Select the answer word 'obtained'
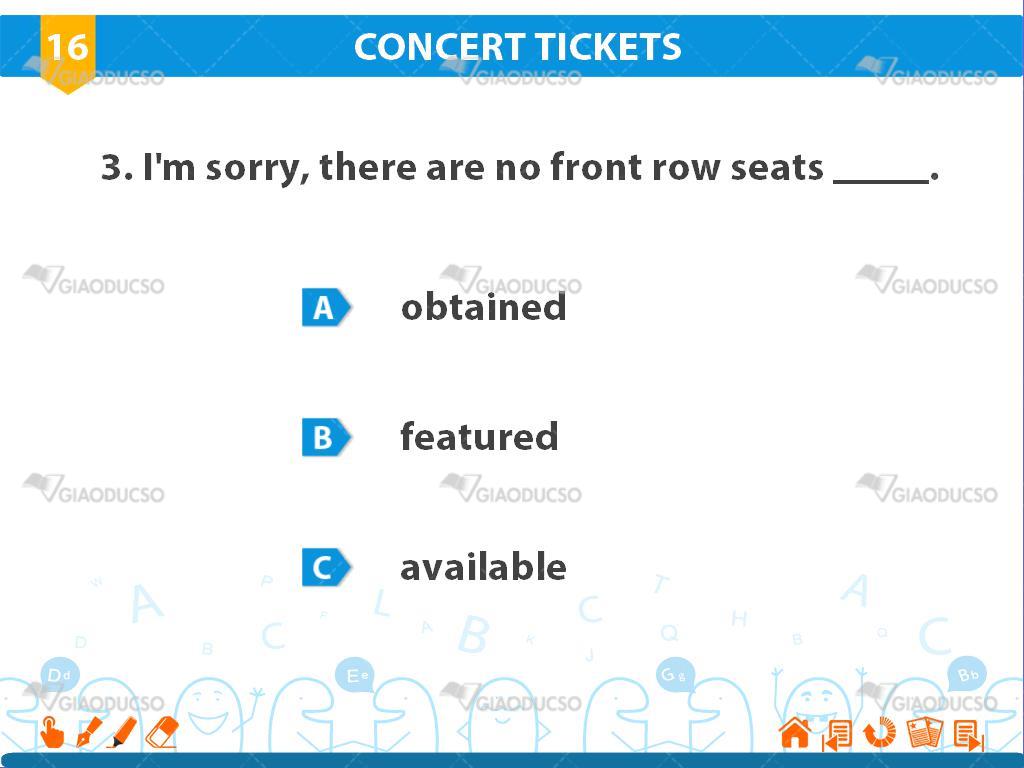This screenshot has height=768, width=1024. pyautogui.click(x=483, y=306)
